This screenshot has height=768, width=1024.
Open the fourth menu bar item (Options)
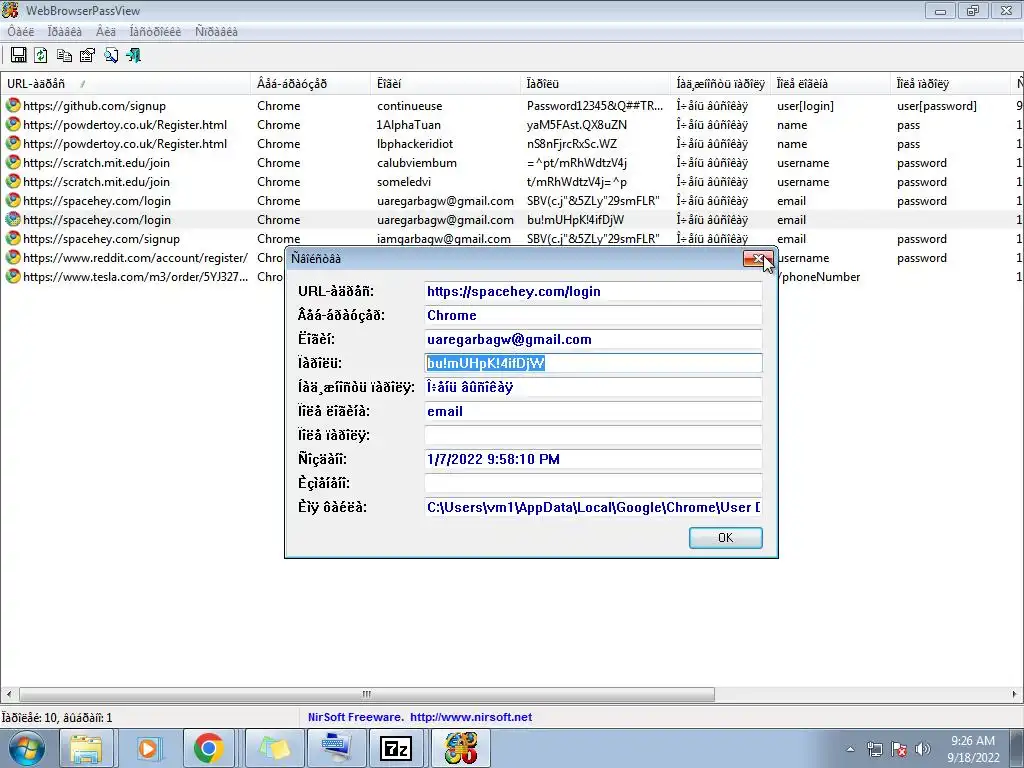point(155,31)
